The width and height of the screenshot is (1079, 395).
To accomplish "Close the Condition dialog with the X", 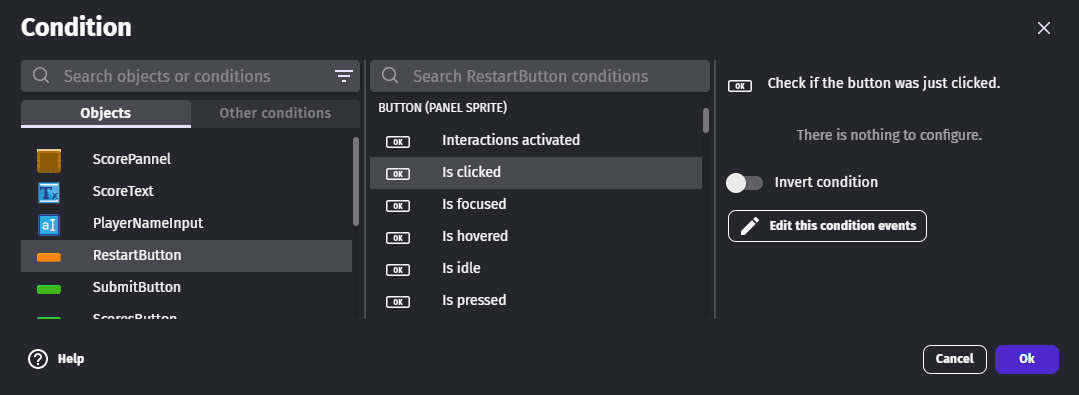I will (x=1044, y=28).
